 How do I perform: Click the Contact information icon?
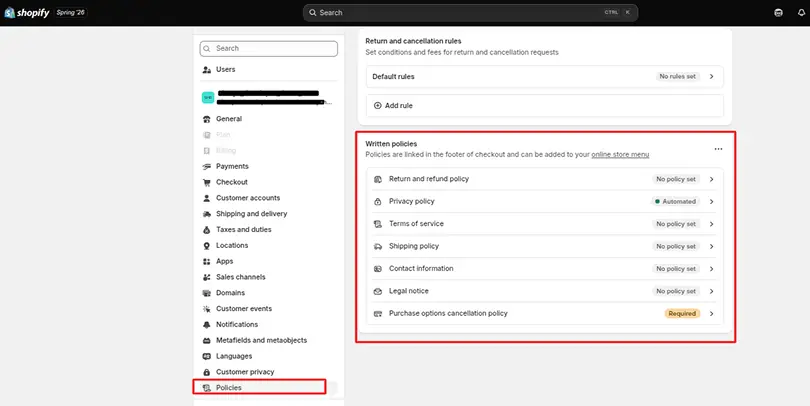point(378,269)
